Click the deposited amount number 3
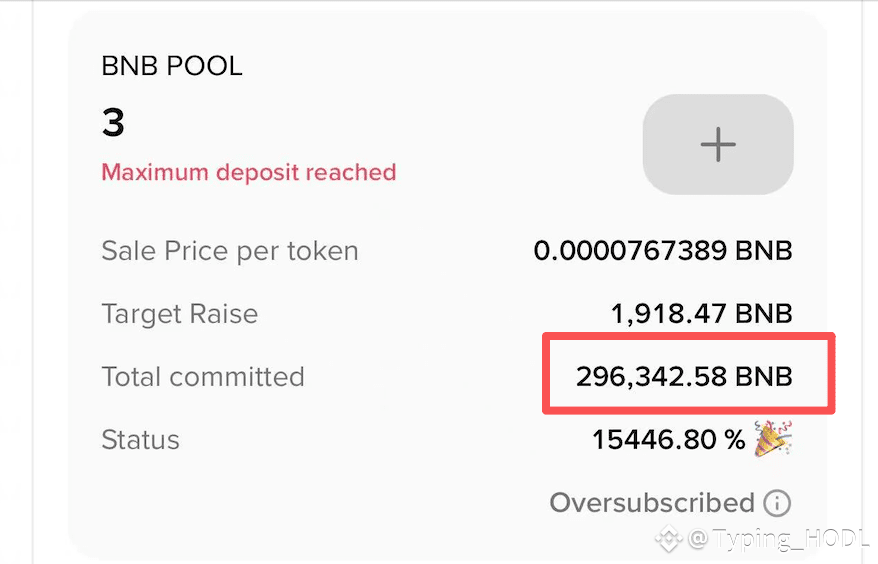Screen dimensions: 878x564 point(113,122)
